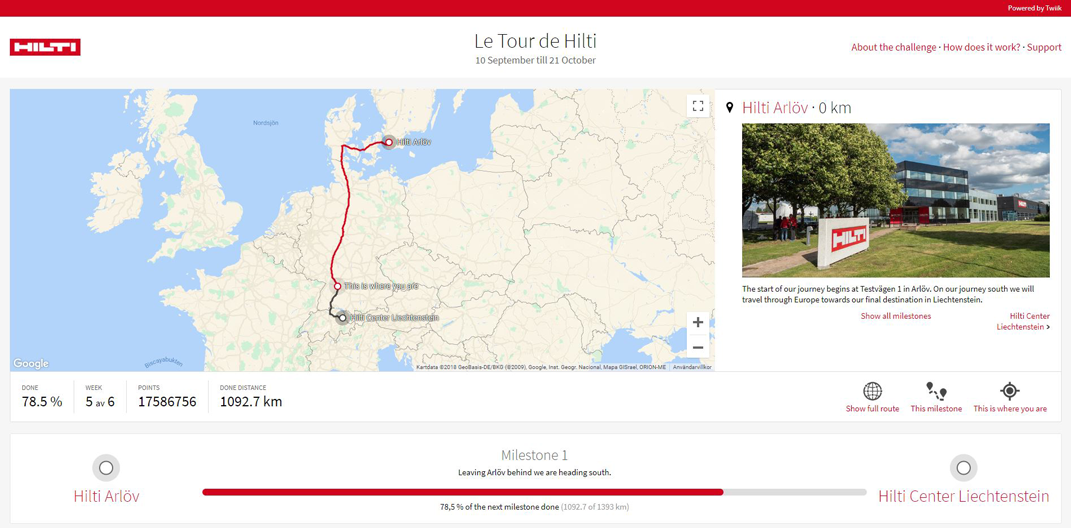Viewport: 1071px width, 528px height.
Task: Click the 1092.7 km done distance value
Action: [x=251, y=402]
